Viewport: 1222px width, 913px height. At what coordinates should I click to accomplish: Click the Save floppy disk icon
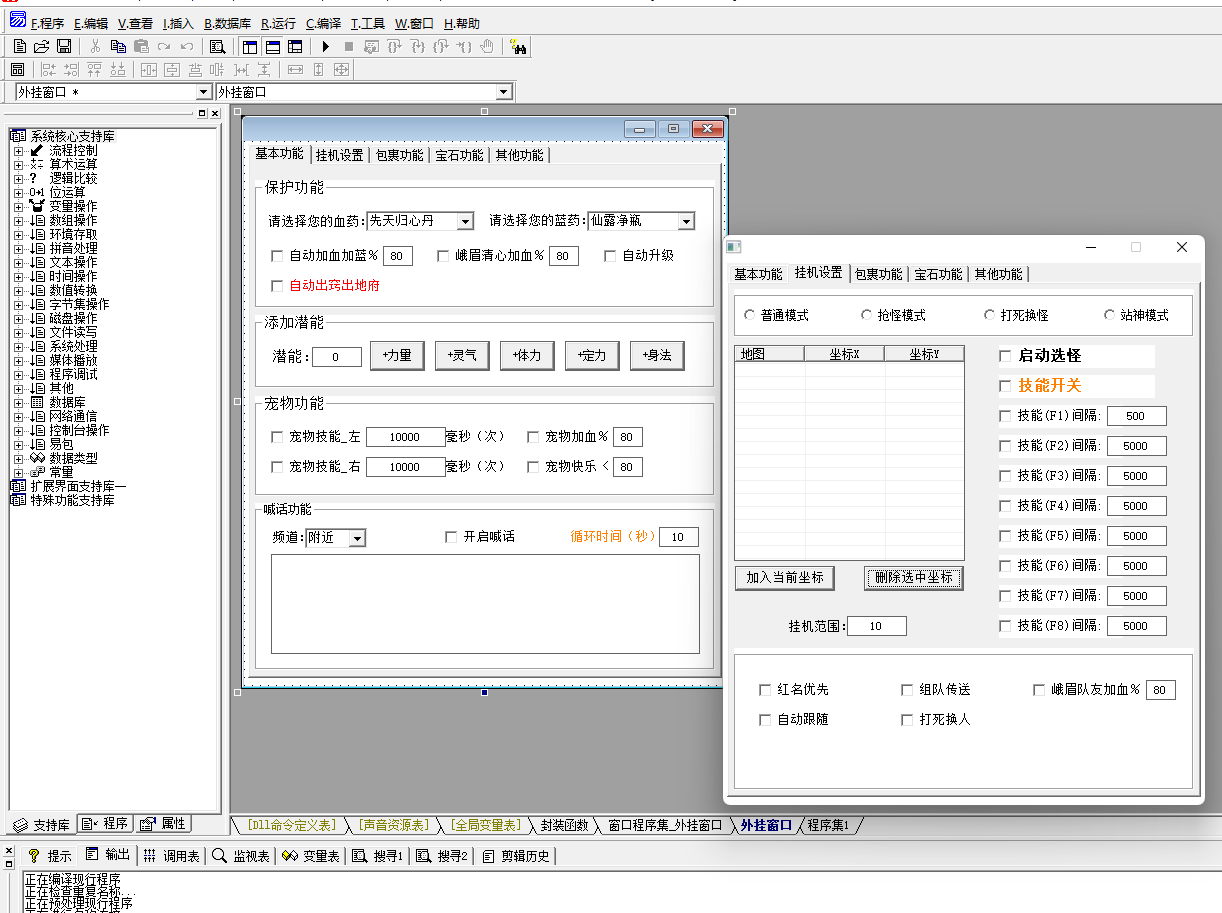pyautogui.click(x=64, y=46)
